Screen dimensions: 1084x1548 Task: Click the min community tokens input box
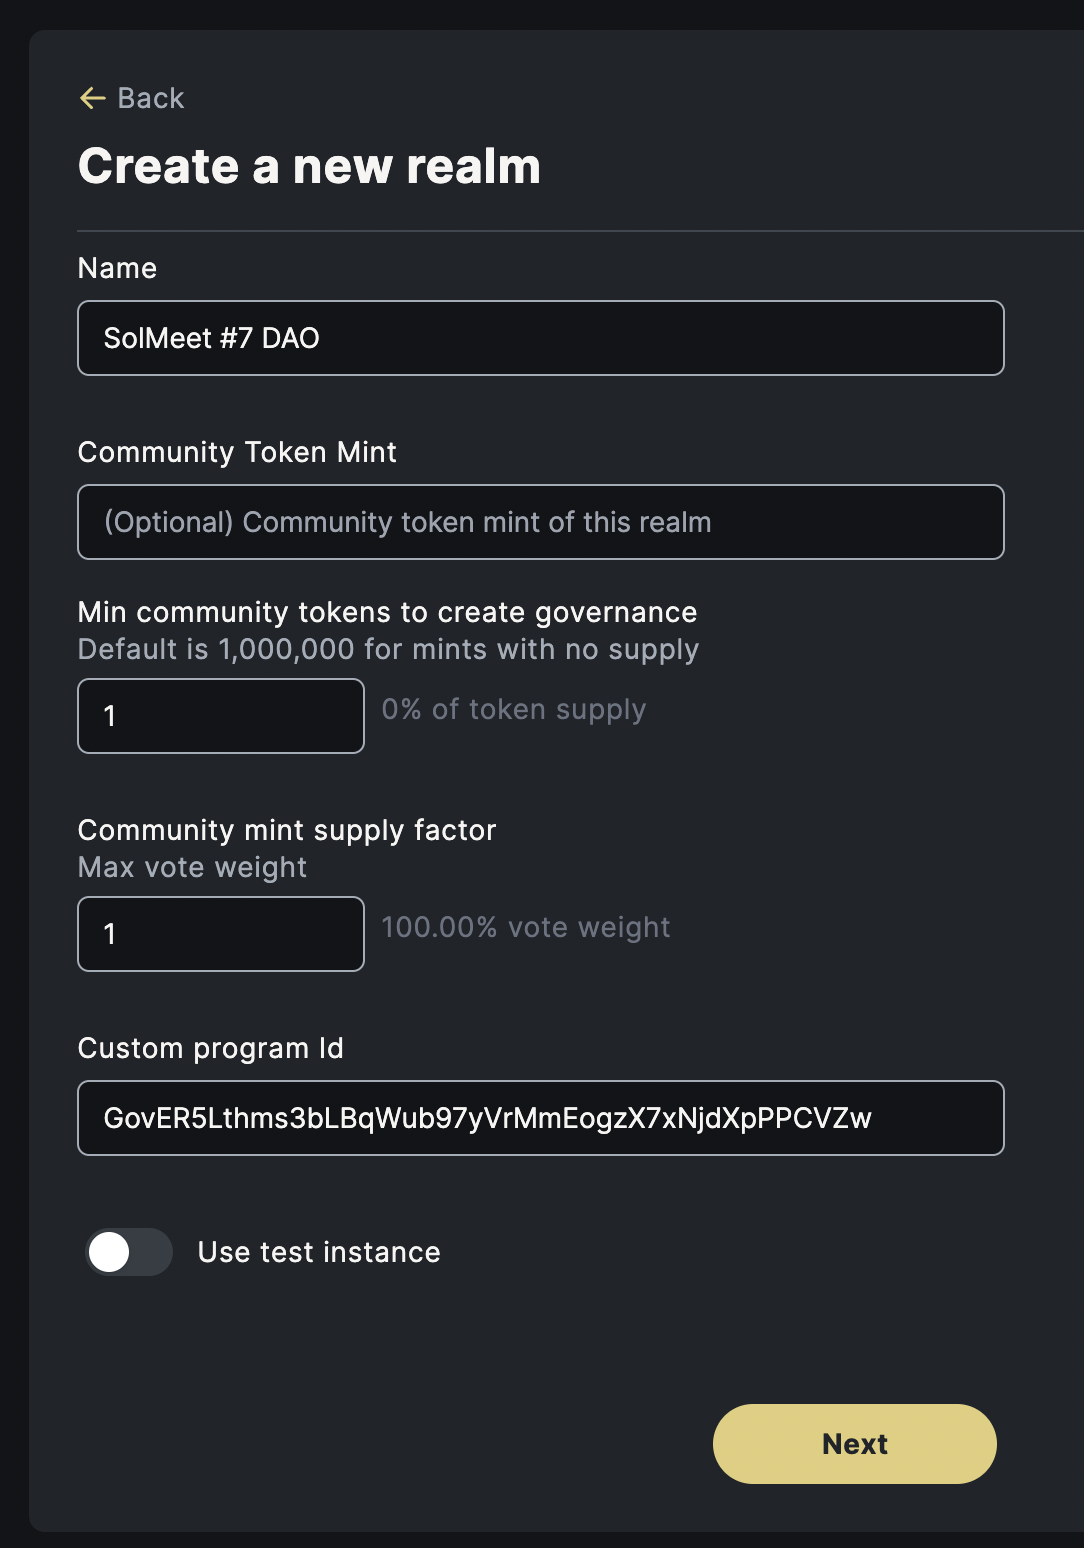tap(221, 716)
